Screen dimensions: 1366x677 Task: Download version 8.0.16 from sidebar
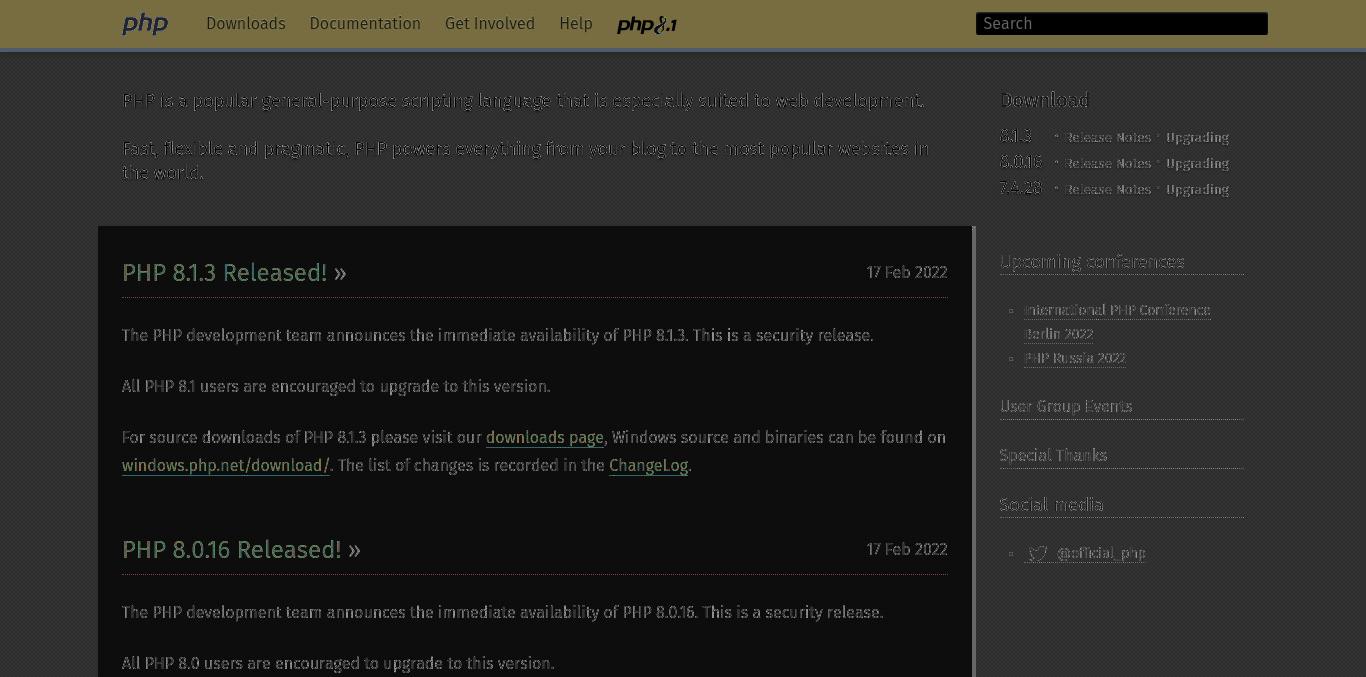click(x=1021, y=162)
